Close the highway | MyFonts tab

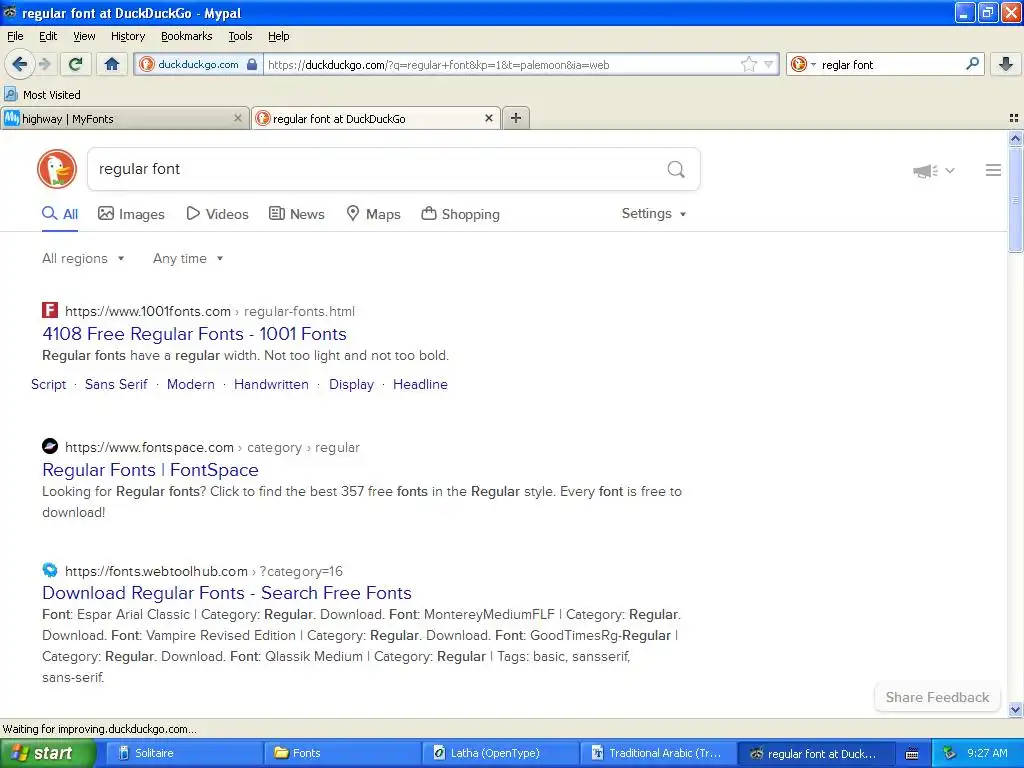[x=238, y=118]
